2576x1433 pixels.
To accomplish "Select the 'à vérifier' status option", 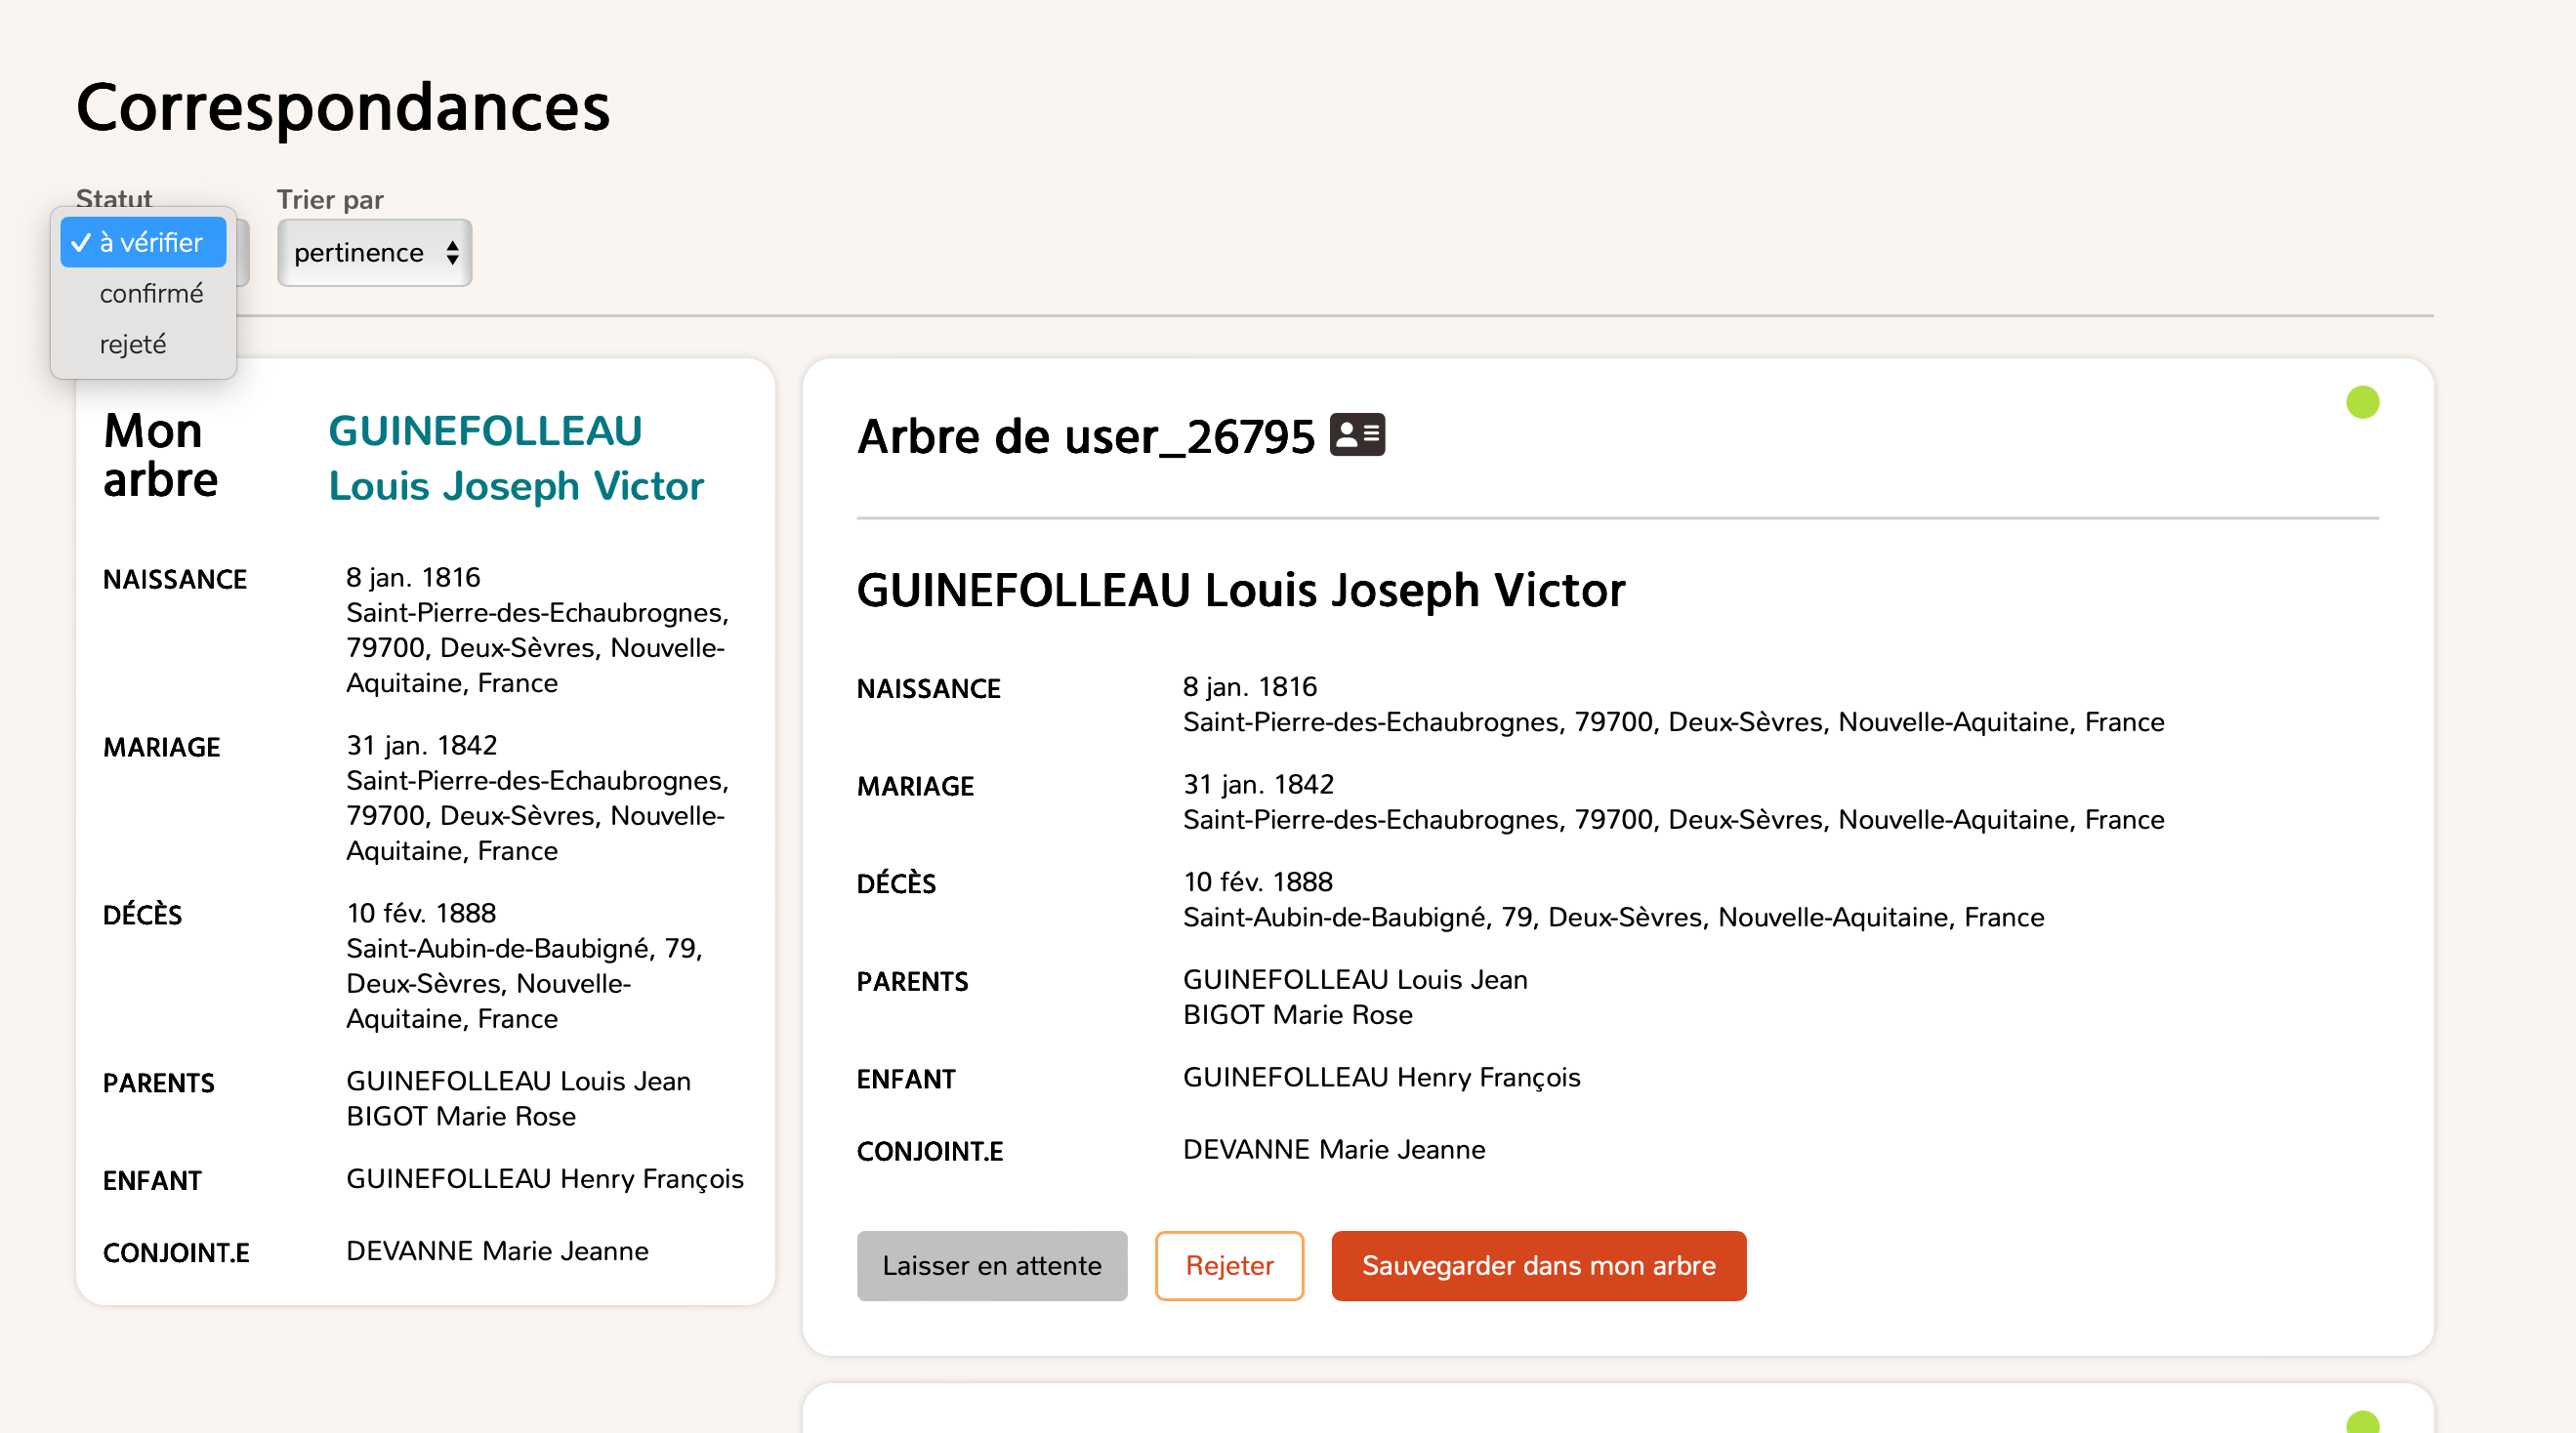I will point(143,242).
